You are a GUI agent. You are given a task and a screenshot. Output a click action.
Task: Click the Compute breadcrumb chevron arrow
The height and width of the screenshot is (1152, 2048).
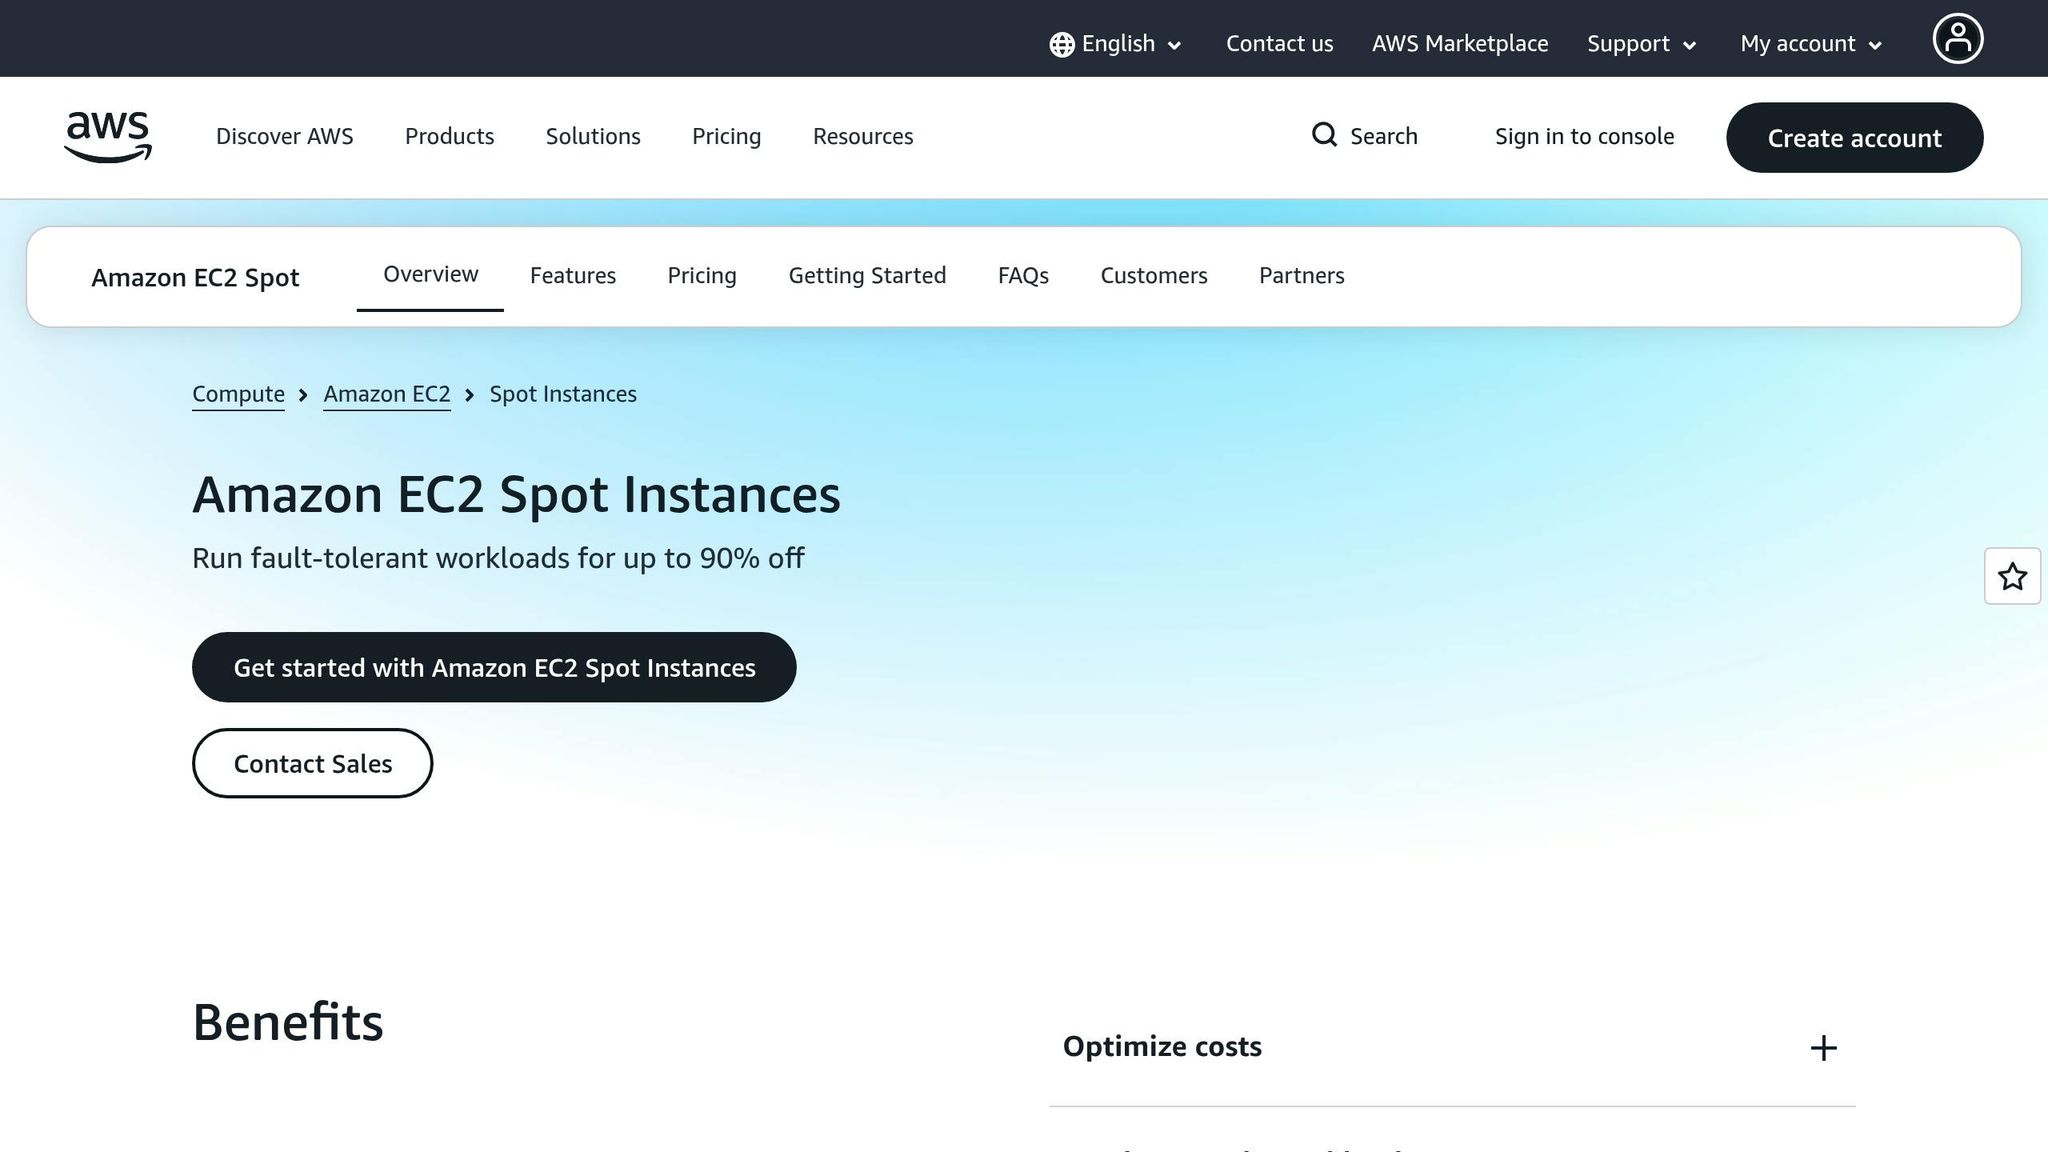point(302,395)
